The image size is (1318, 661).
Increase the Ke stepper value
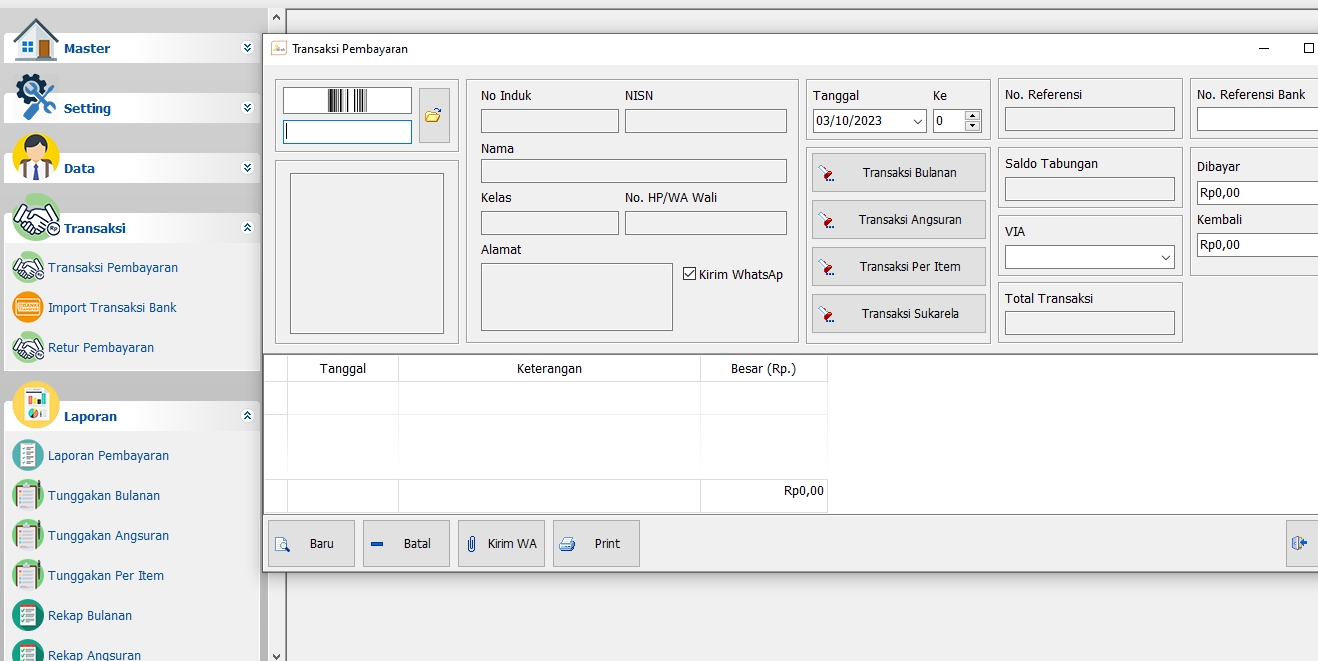pyautogui.click(x=972, y=116)
